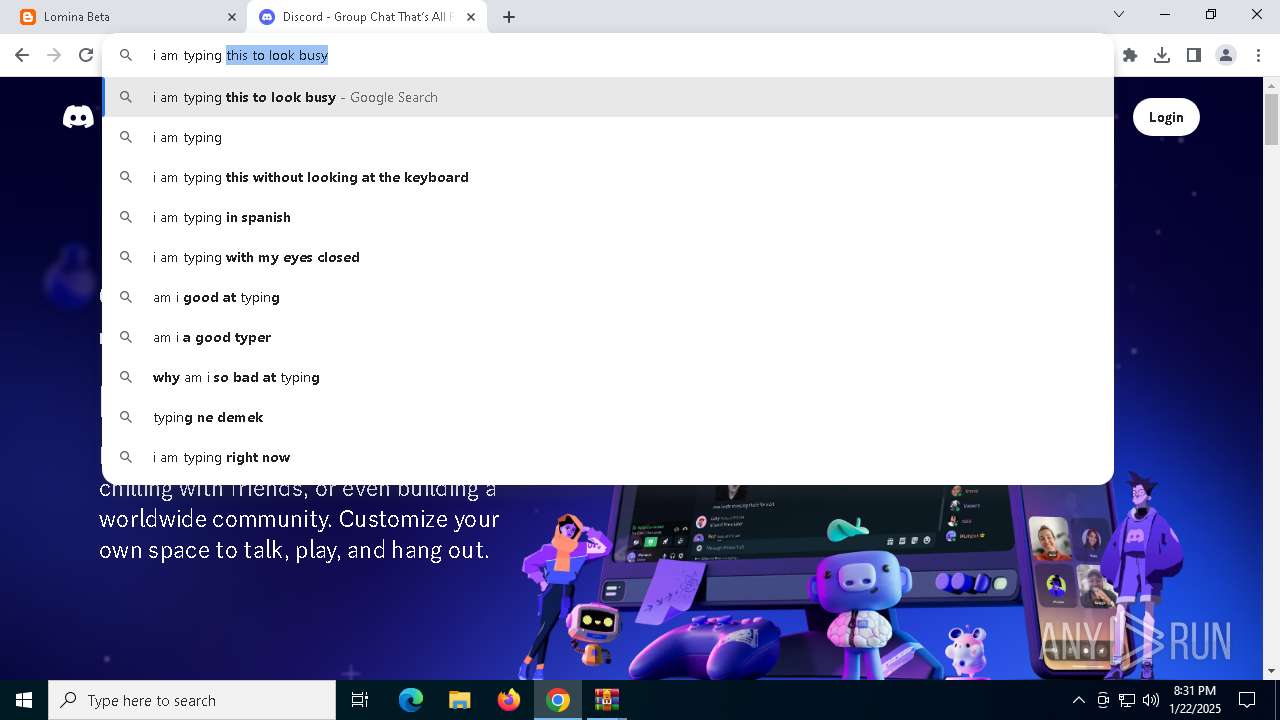
Task: Click the scrollbar down arrow
Action: tap(1271, 671)
